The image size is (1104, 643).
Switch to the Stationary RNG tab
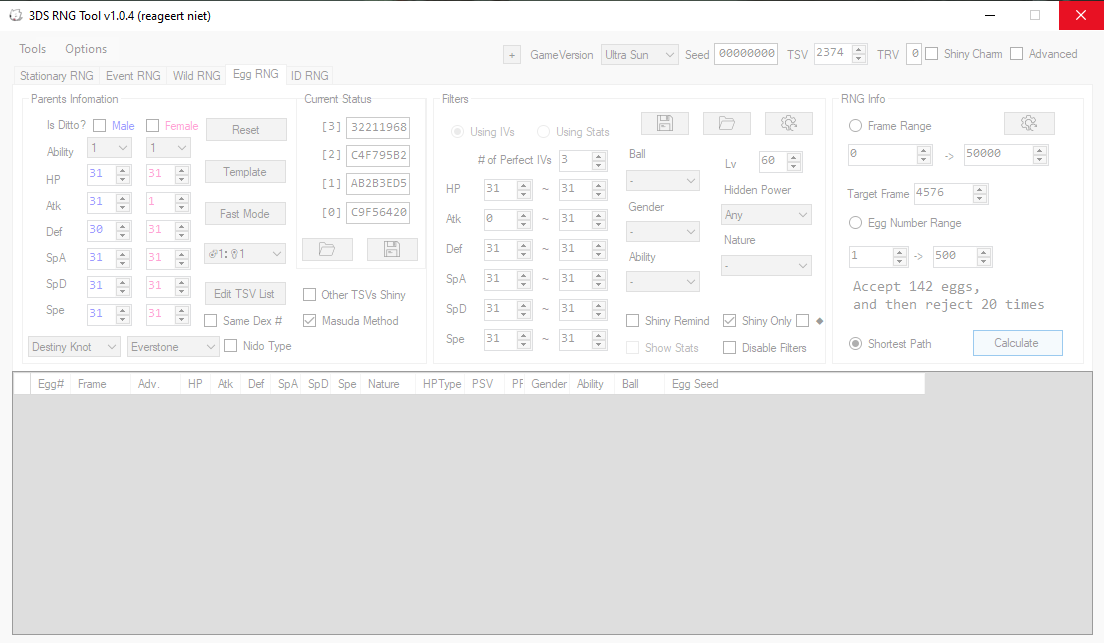[x=57, y=76]
